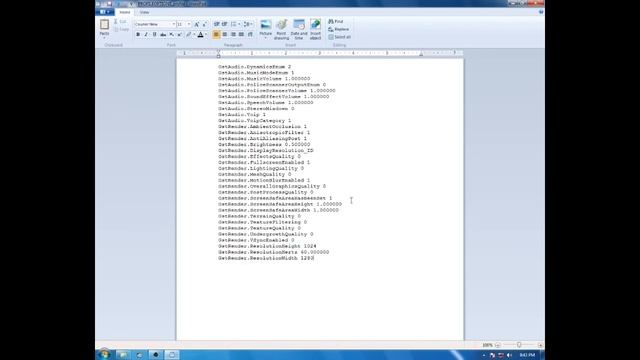This screenshot has height=360, width=640.
Task: Click Select all in Editing group
Action: (340, 37)
